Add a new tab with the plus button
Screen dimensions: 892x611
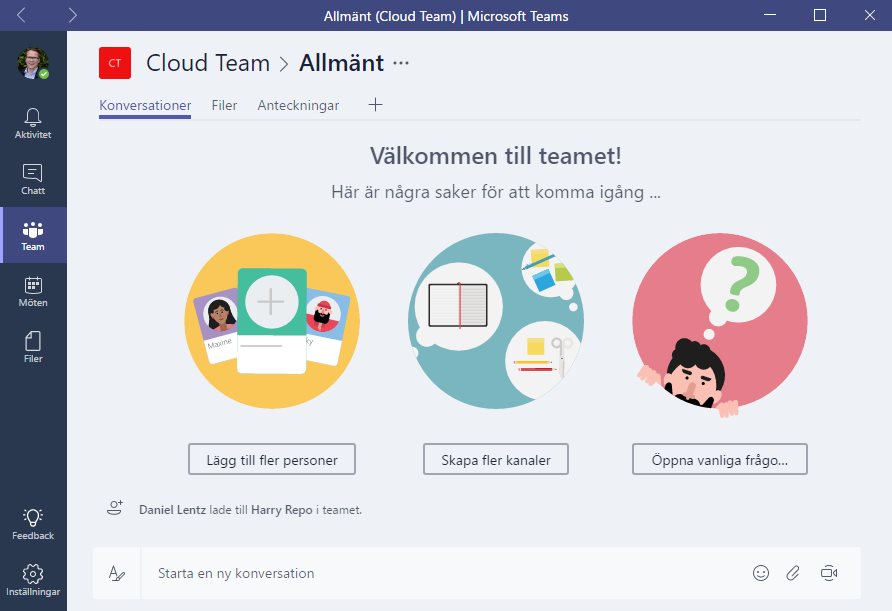374,104
